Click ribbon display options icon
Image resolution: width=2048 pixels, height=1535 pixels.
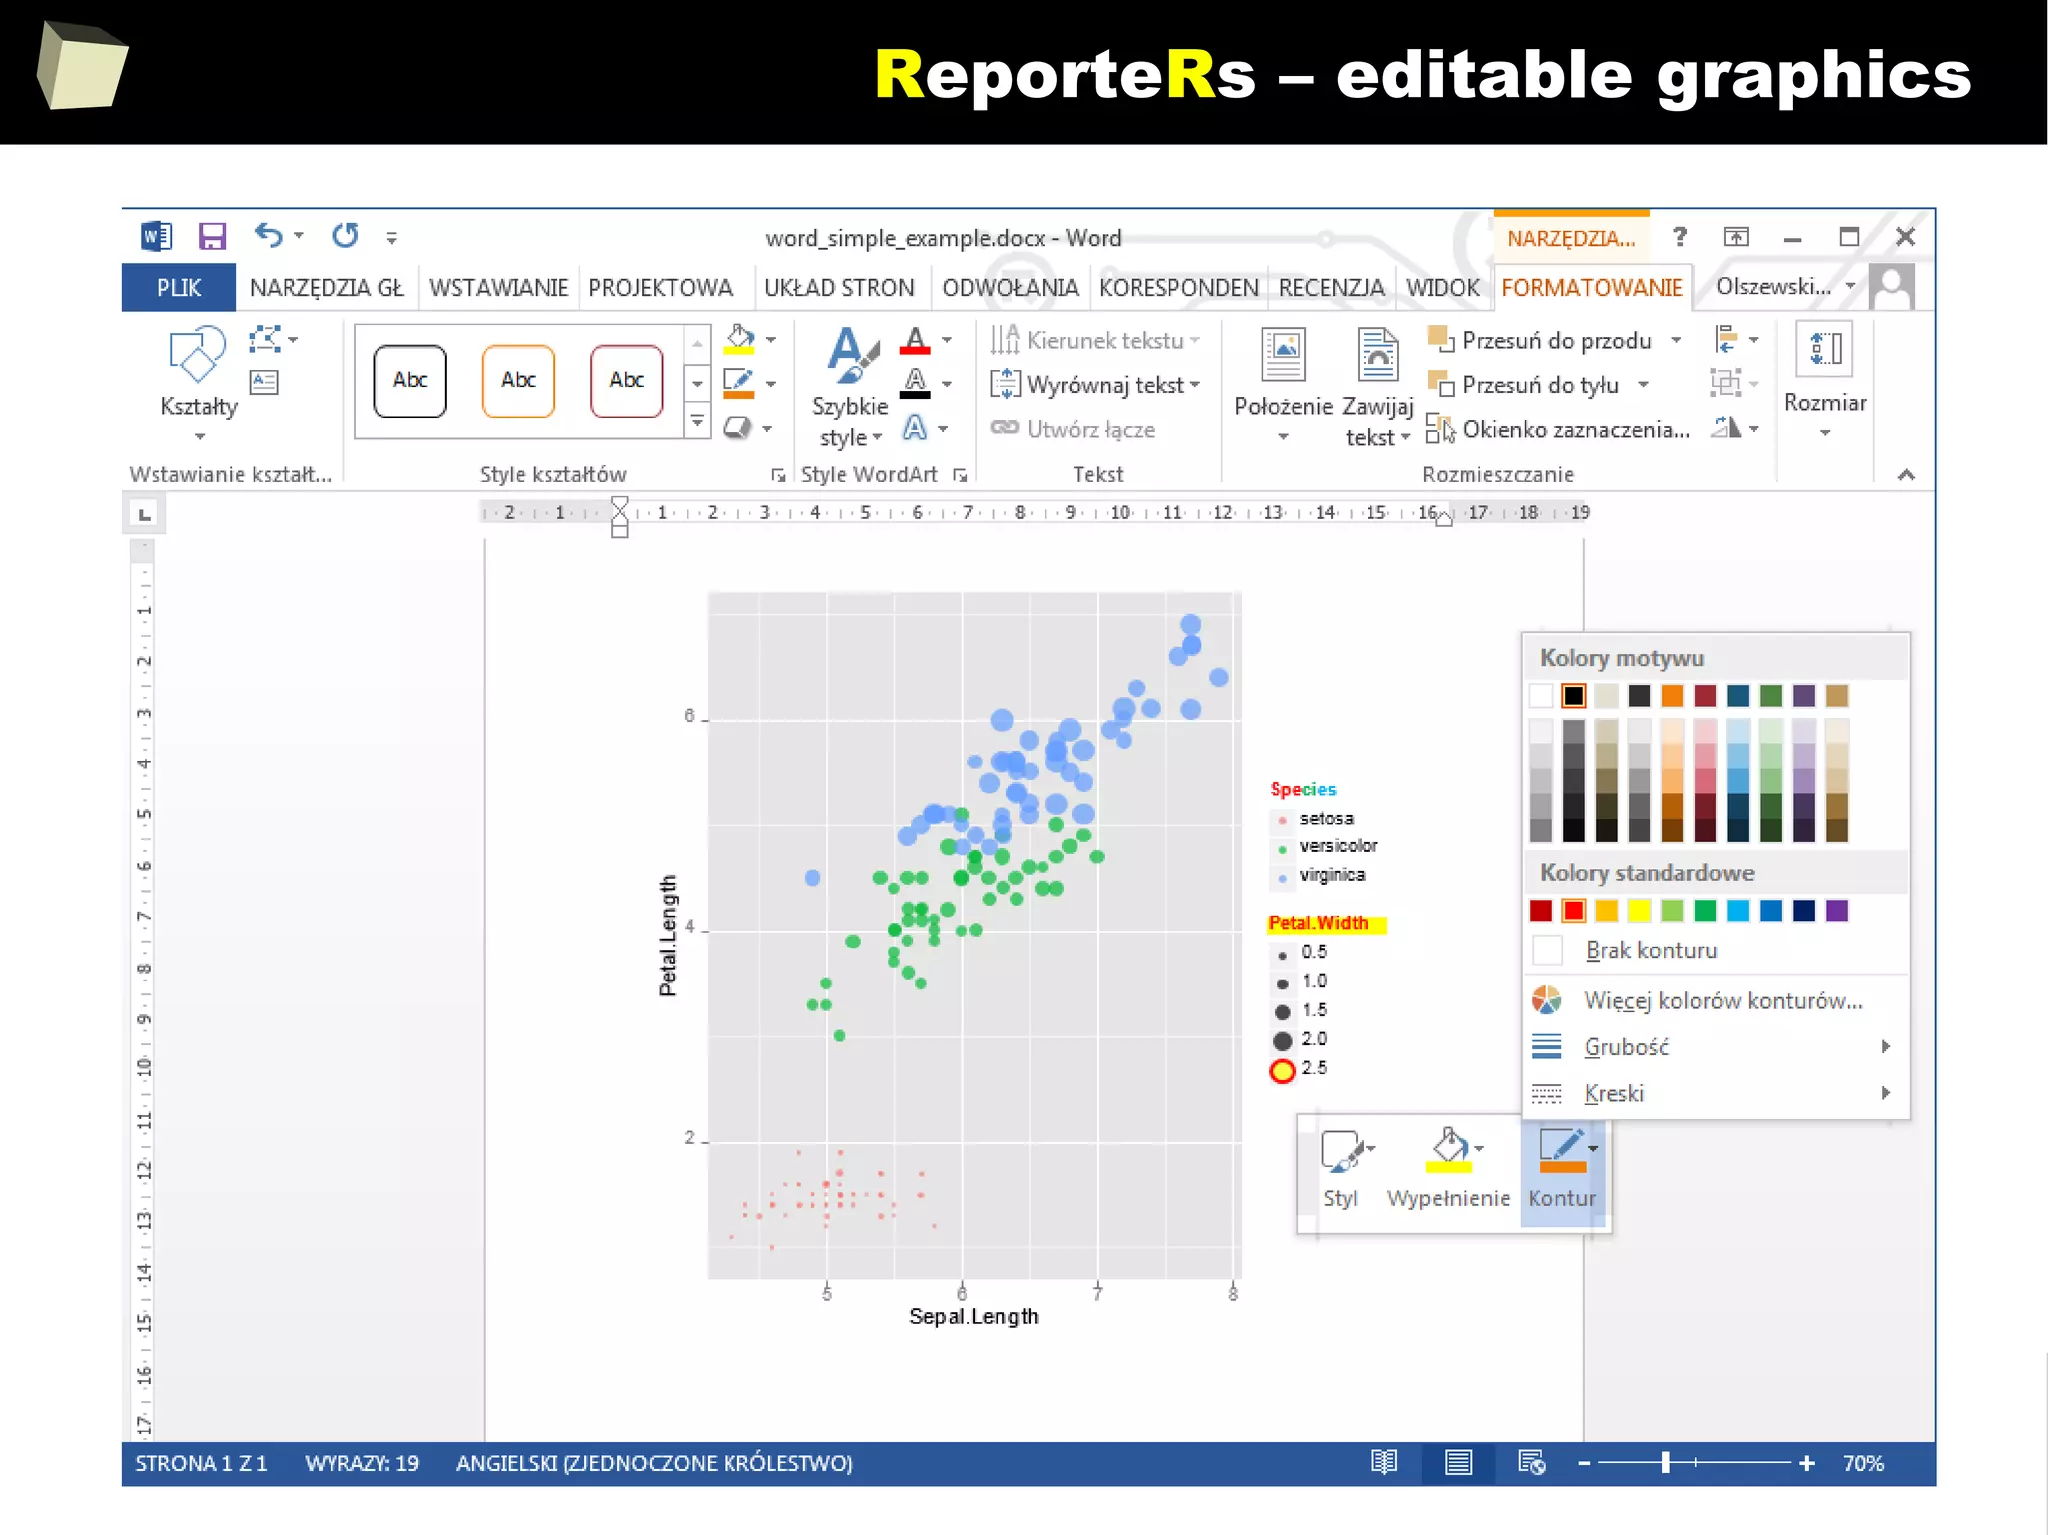1736,237
